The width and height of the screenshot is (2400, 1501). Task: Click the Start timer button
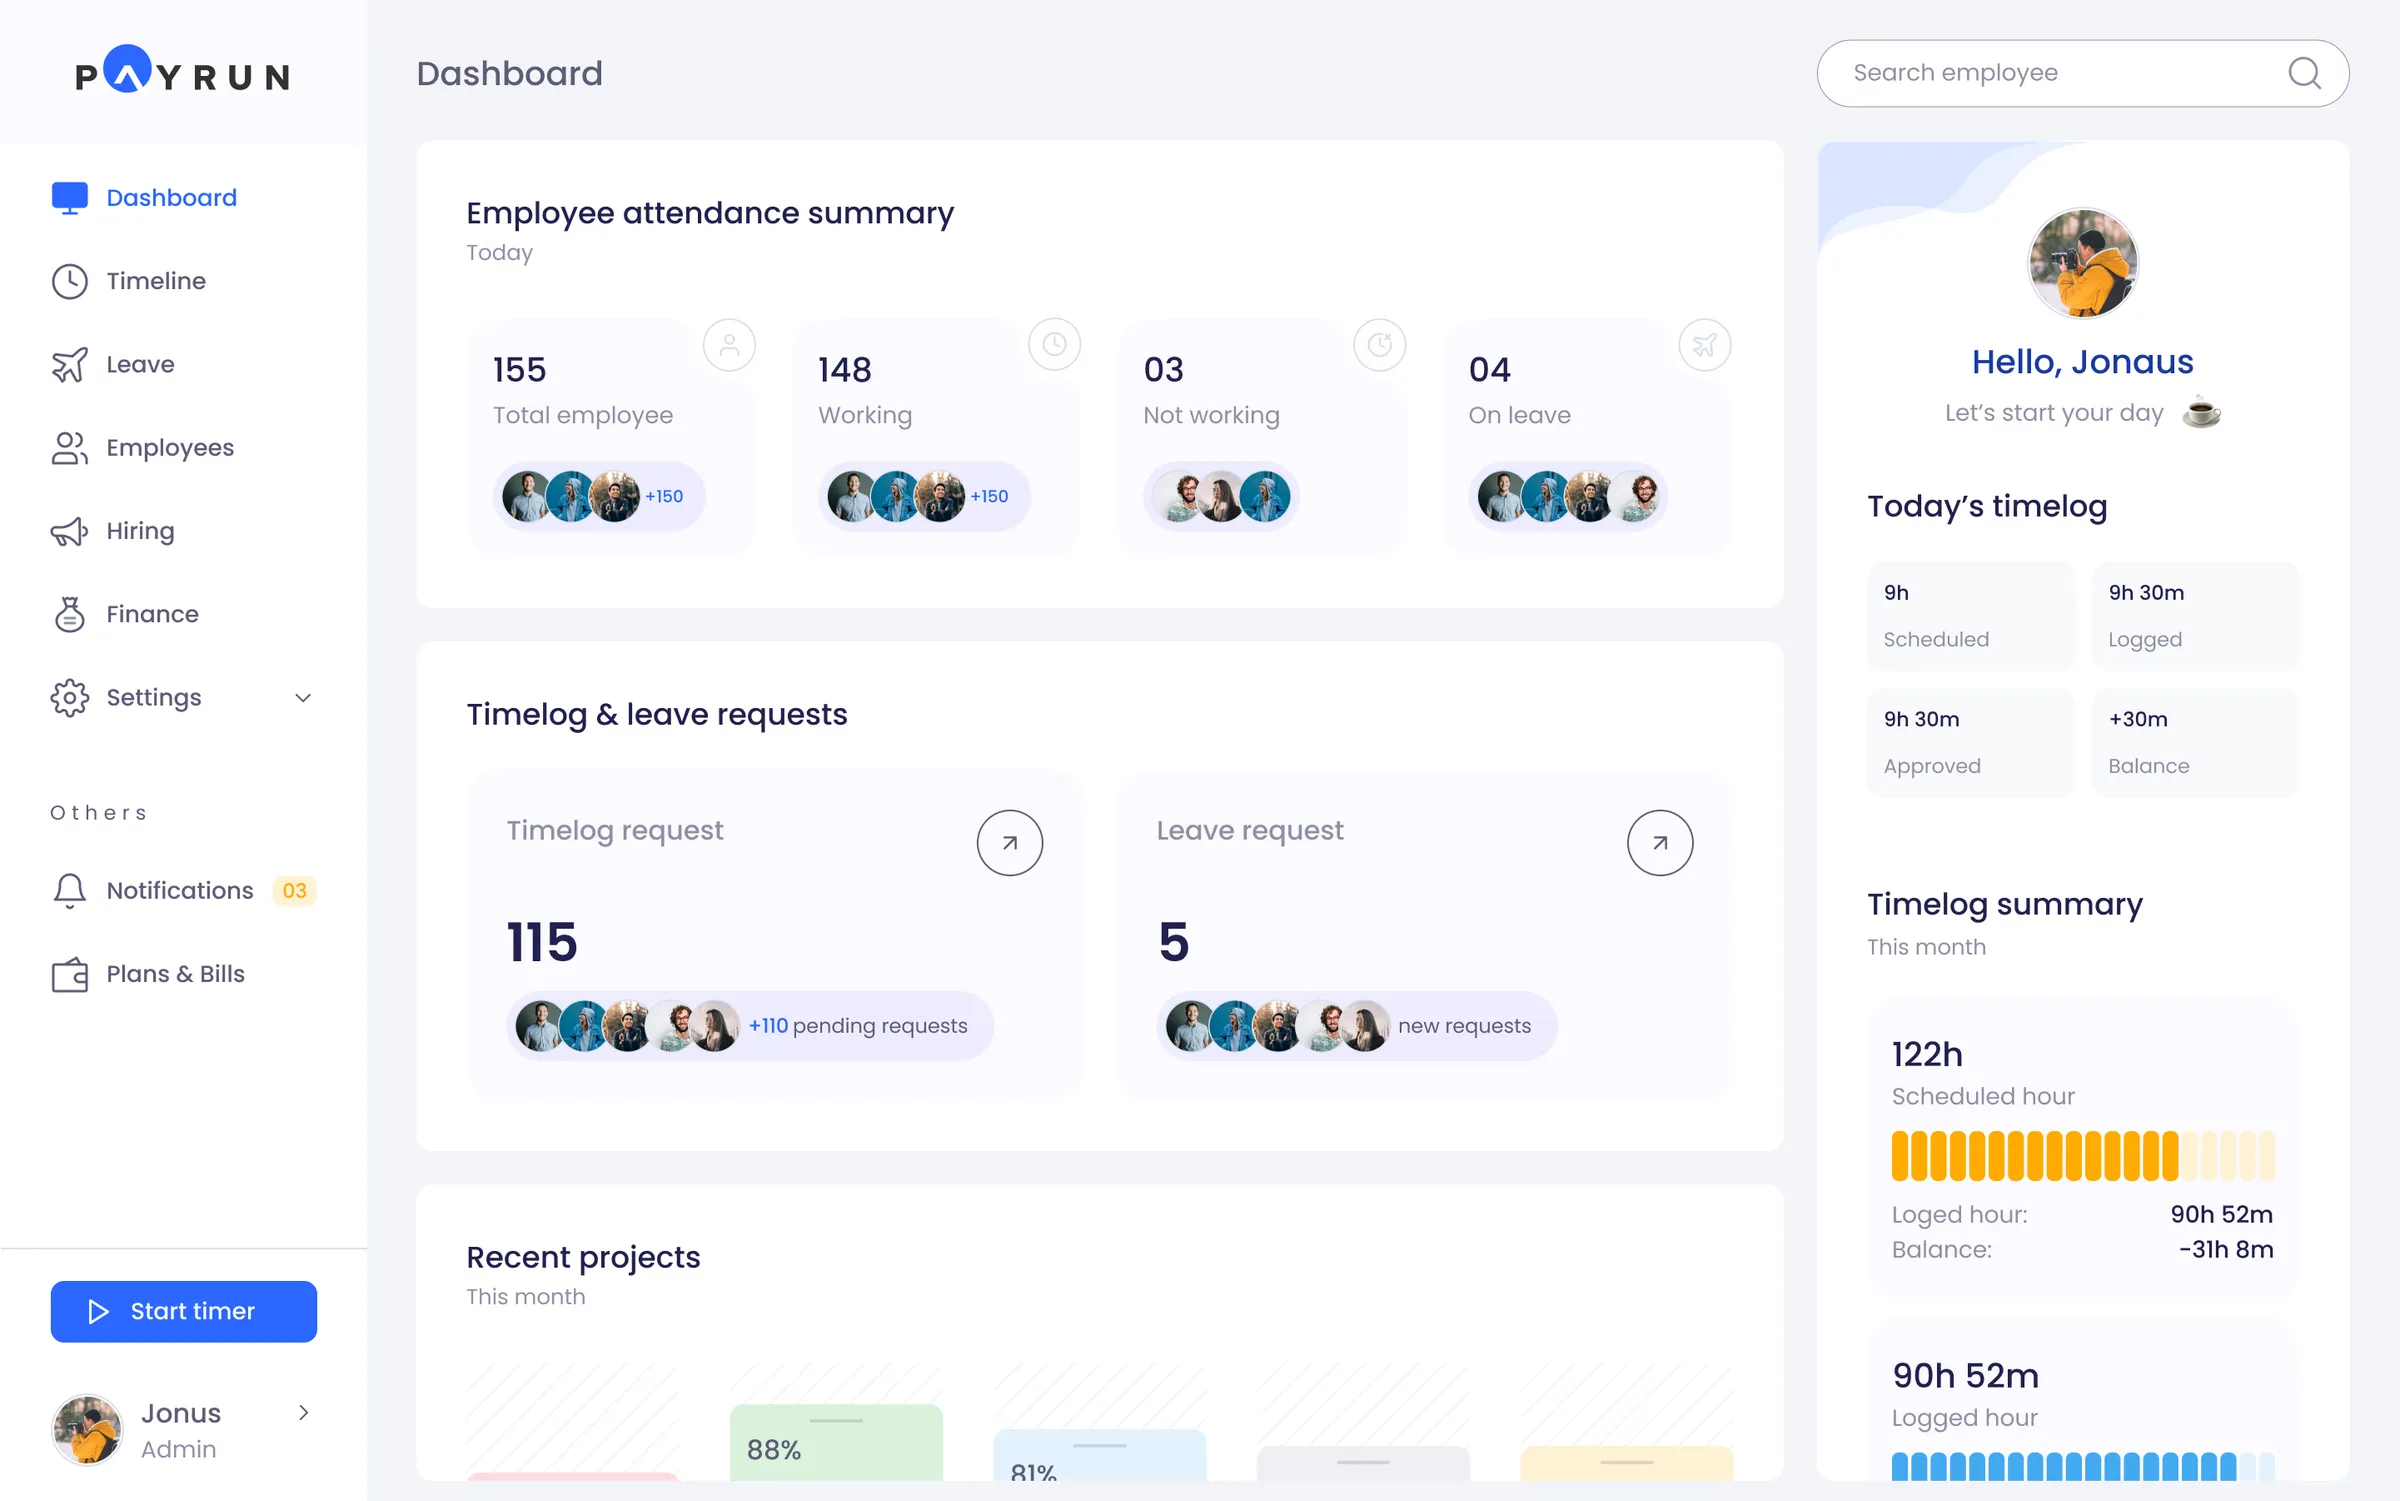pos(183,1311)
